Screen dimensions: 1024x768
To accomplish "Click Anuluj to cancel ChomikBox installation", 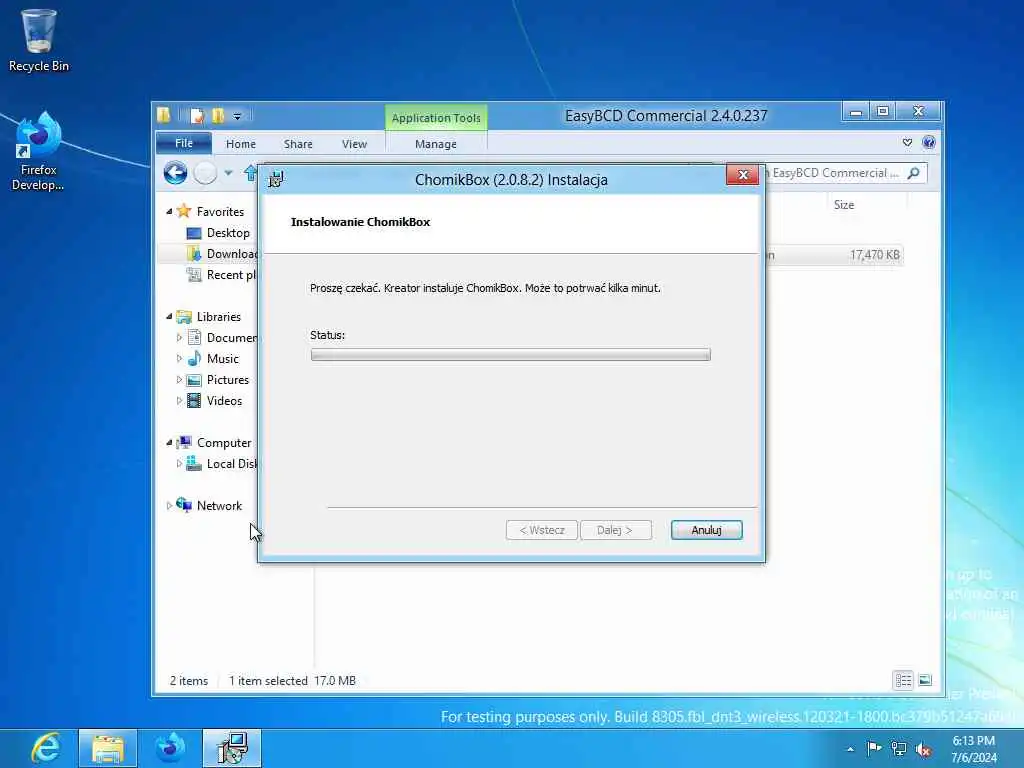I will (707, 530).
